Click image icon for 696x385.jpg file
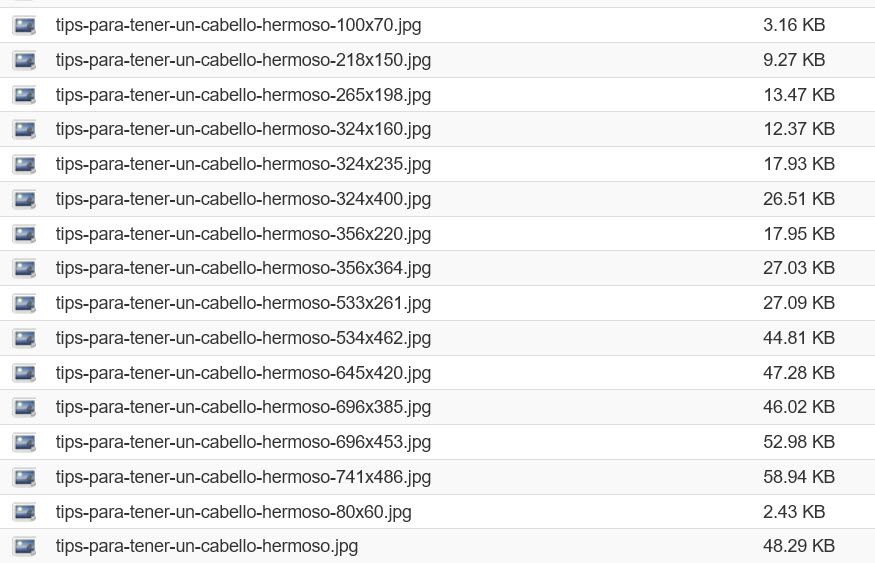 pos(25,407)
